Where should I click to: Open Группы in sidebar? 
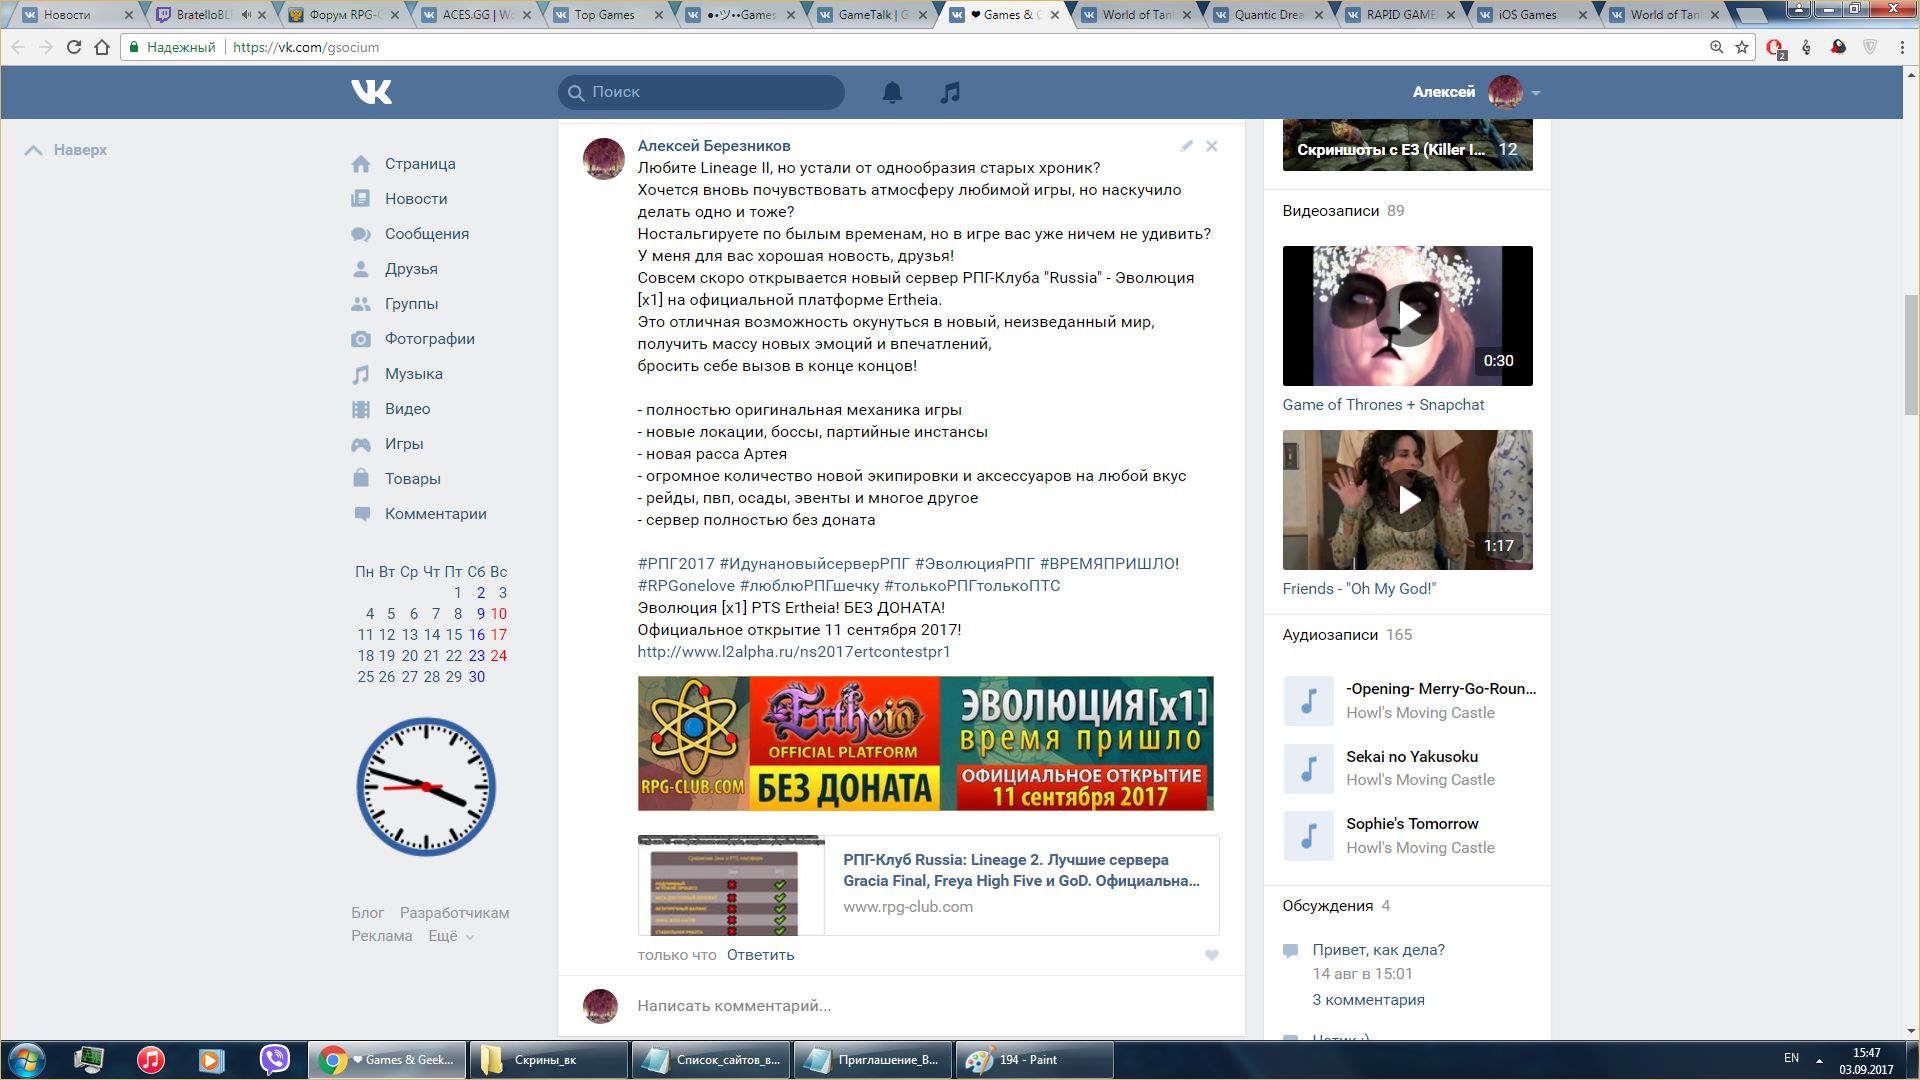click(411, 304)
